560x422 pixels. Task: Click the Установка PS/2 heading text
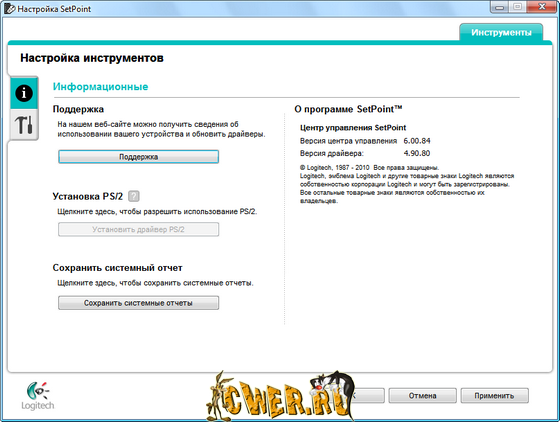[x=88, y=196]
